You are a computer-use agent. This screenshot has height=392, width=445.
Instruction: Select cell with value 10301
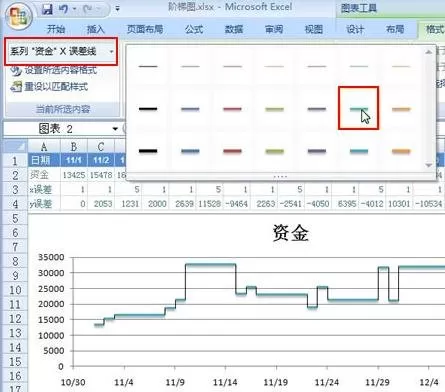pyautogui.click(x=399, y=203)
